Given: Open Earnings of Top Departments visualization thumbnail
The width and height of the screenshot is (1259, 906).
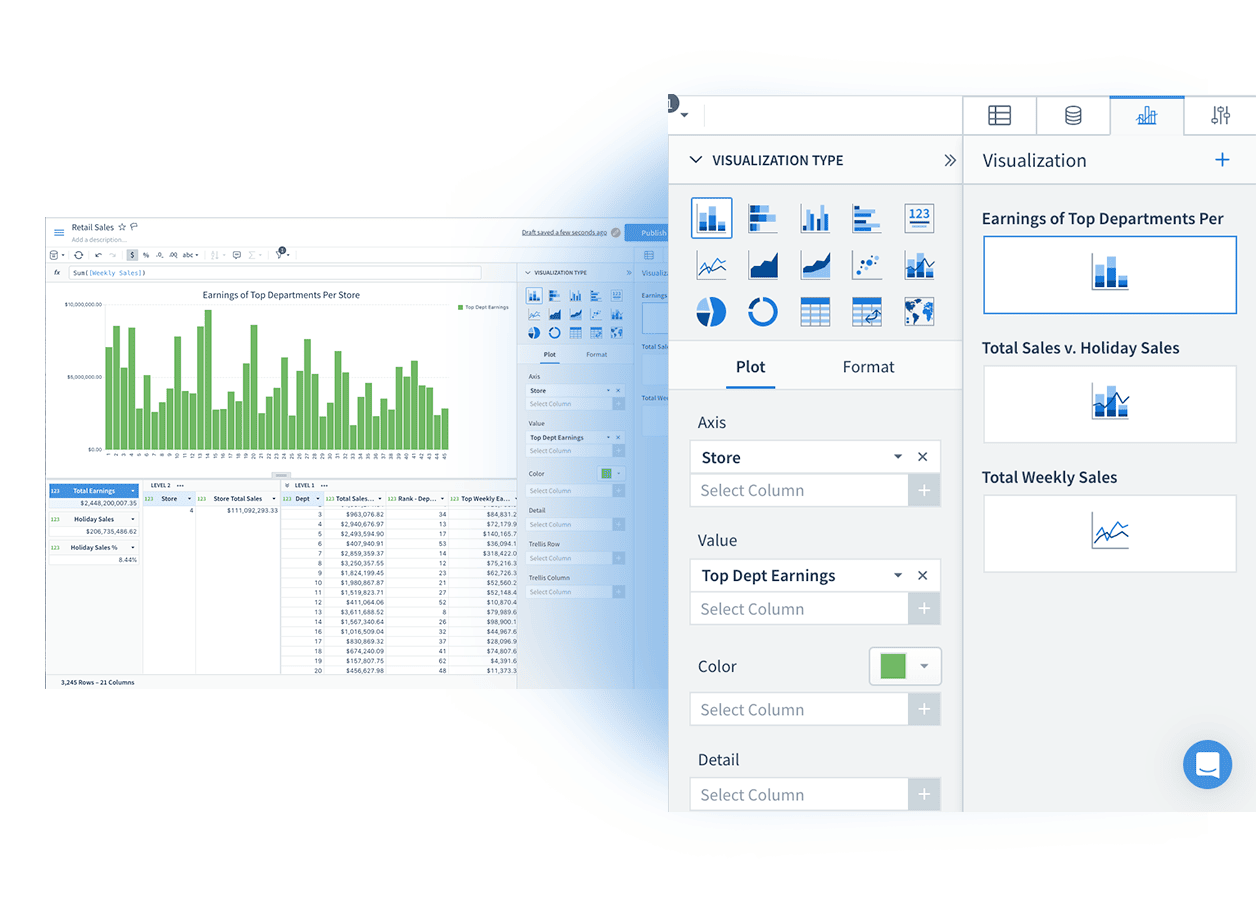Looking at the screenshot, I should (x=1110, y=275).
